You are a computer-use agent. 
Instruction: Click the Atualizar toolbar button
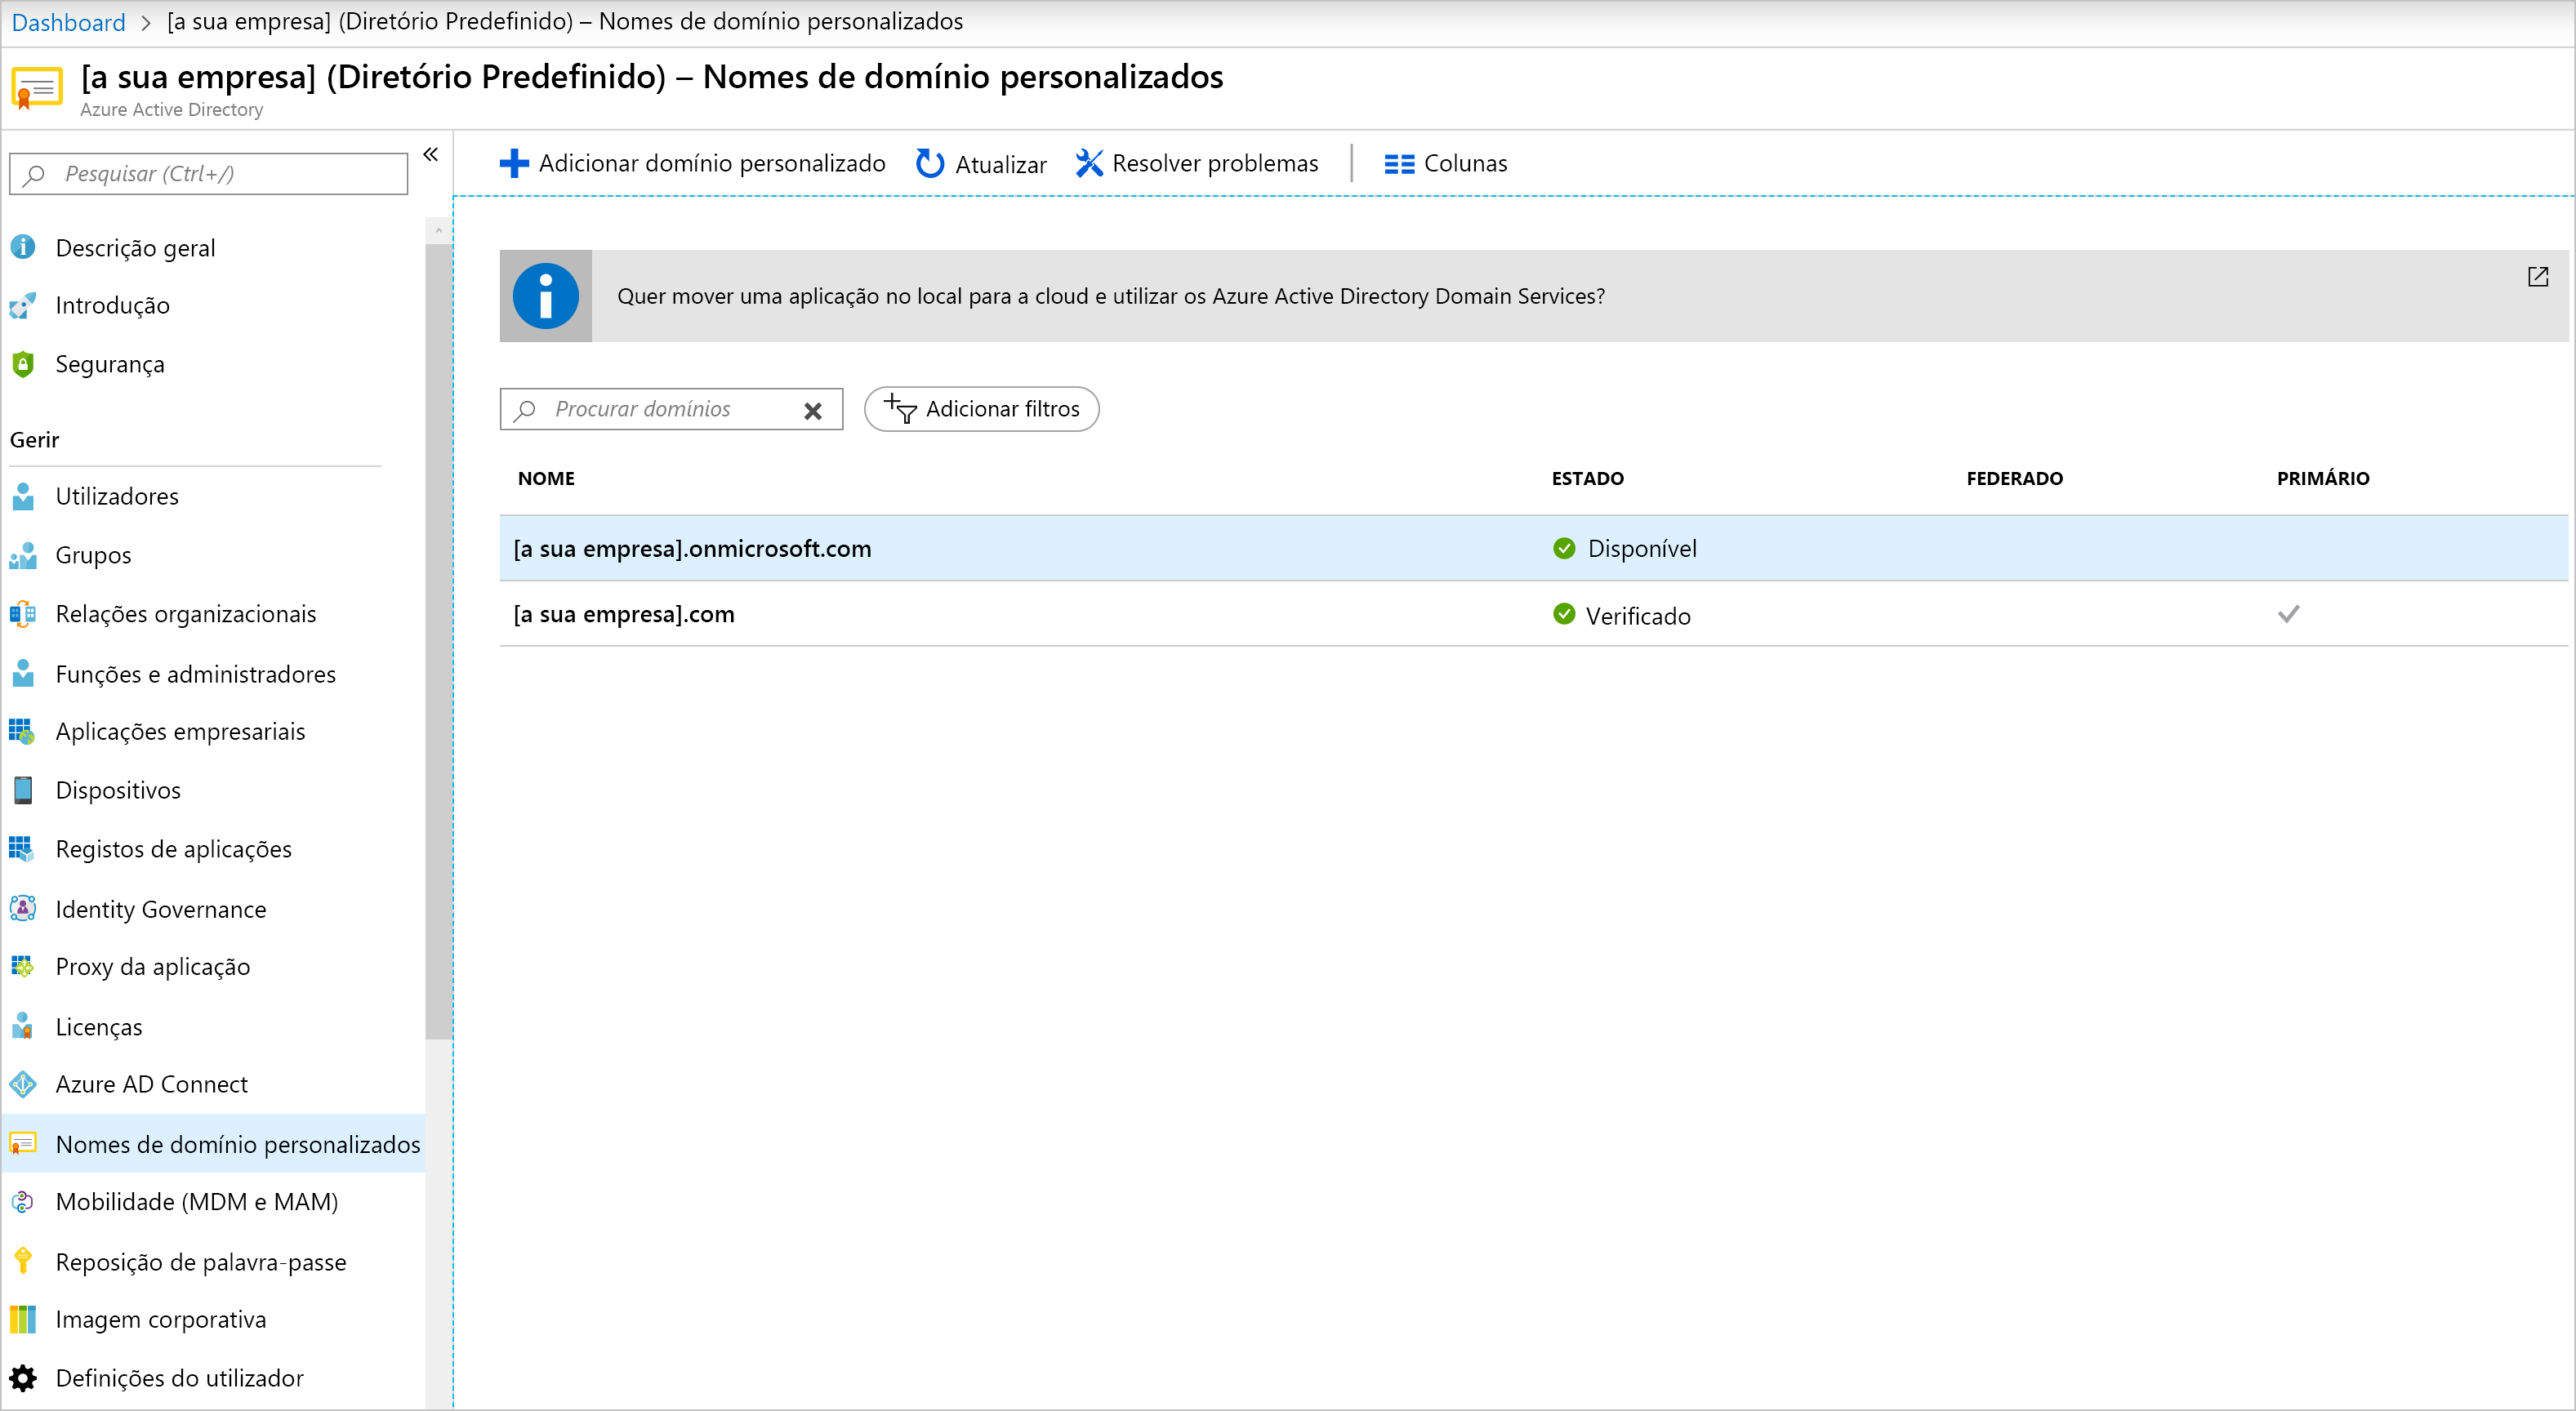[x=981, y=163]
